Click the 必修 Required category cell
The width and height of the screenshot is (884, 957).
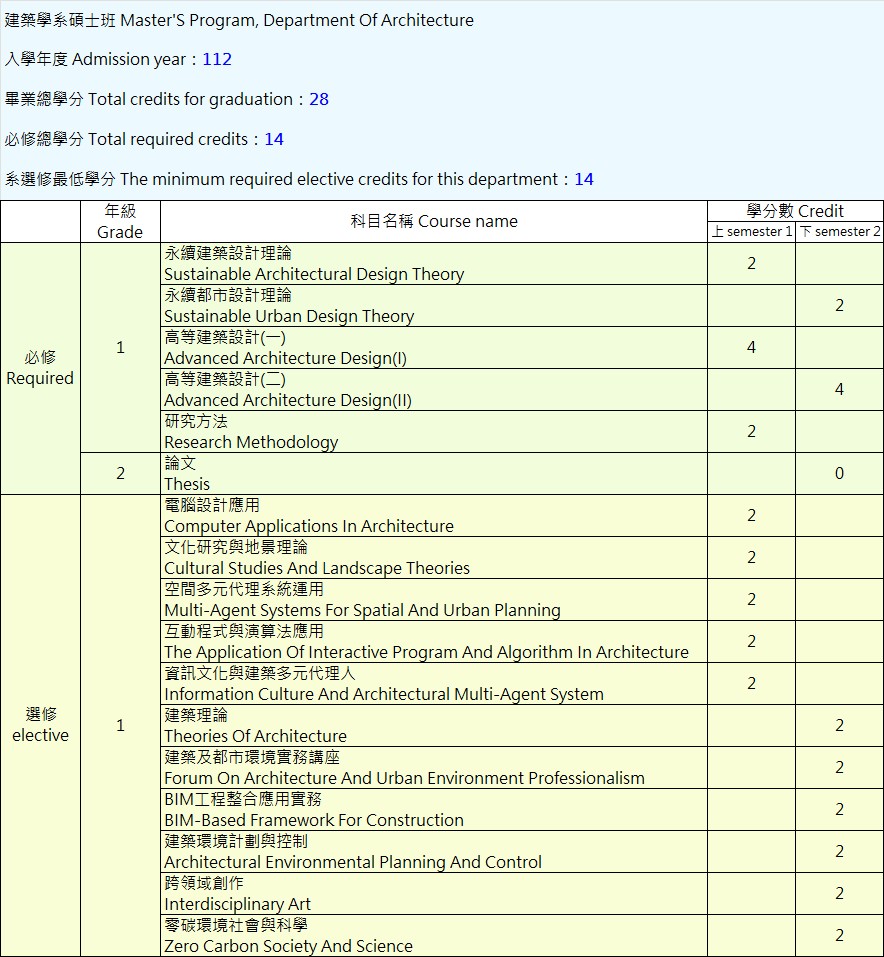click(x=40, y=368)
